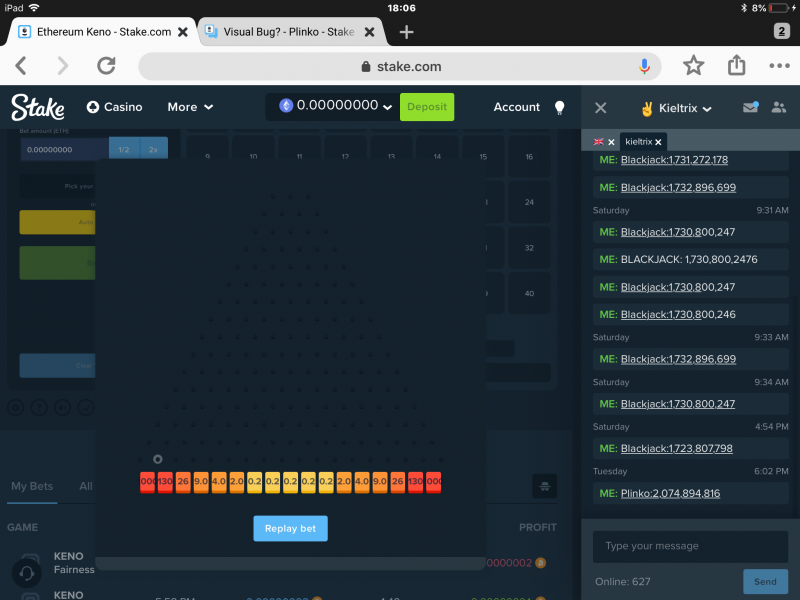
Task: Select Keno number tile 16
Action: click(529, 157)
